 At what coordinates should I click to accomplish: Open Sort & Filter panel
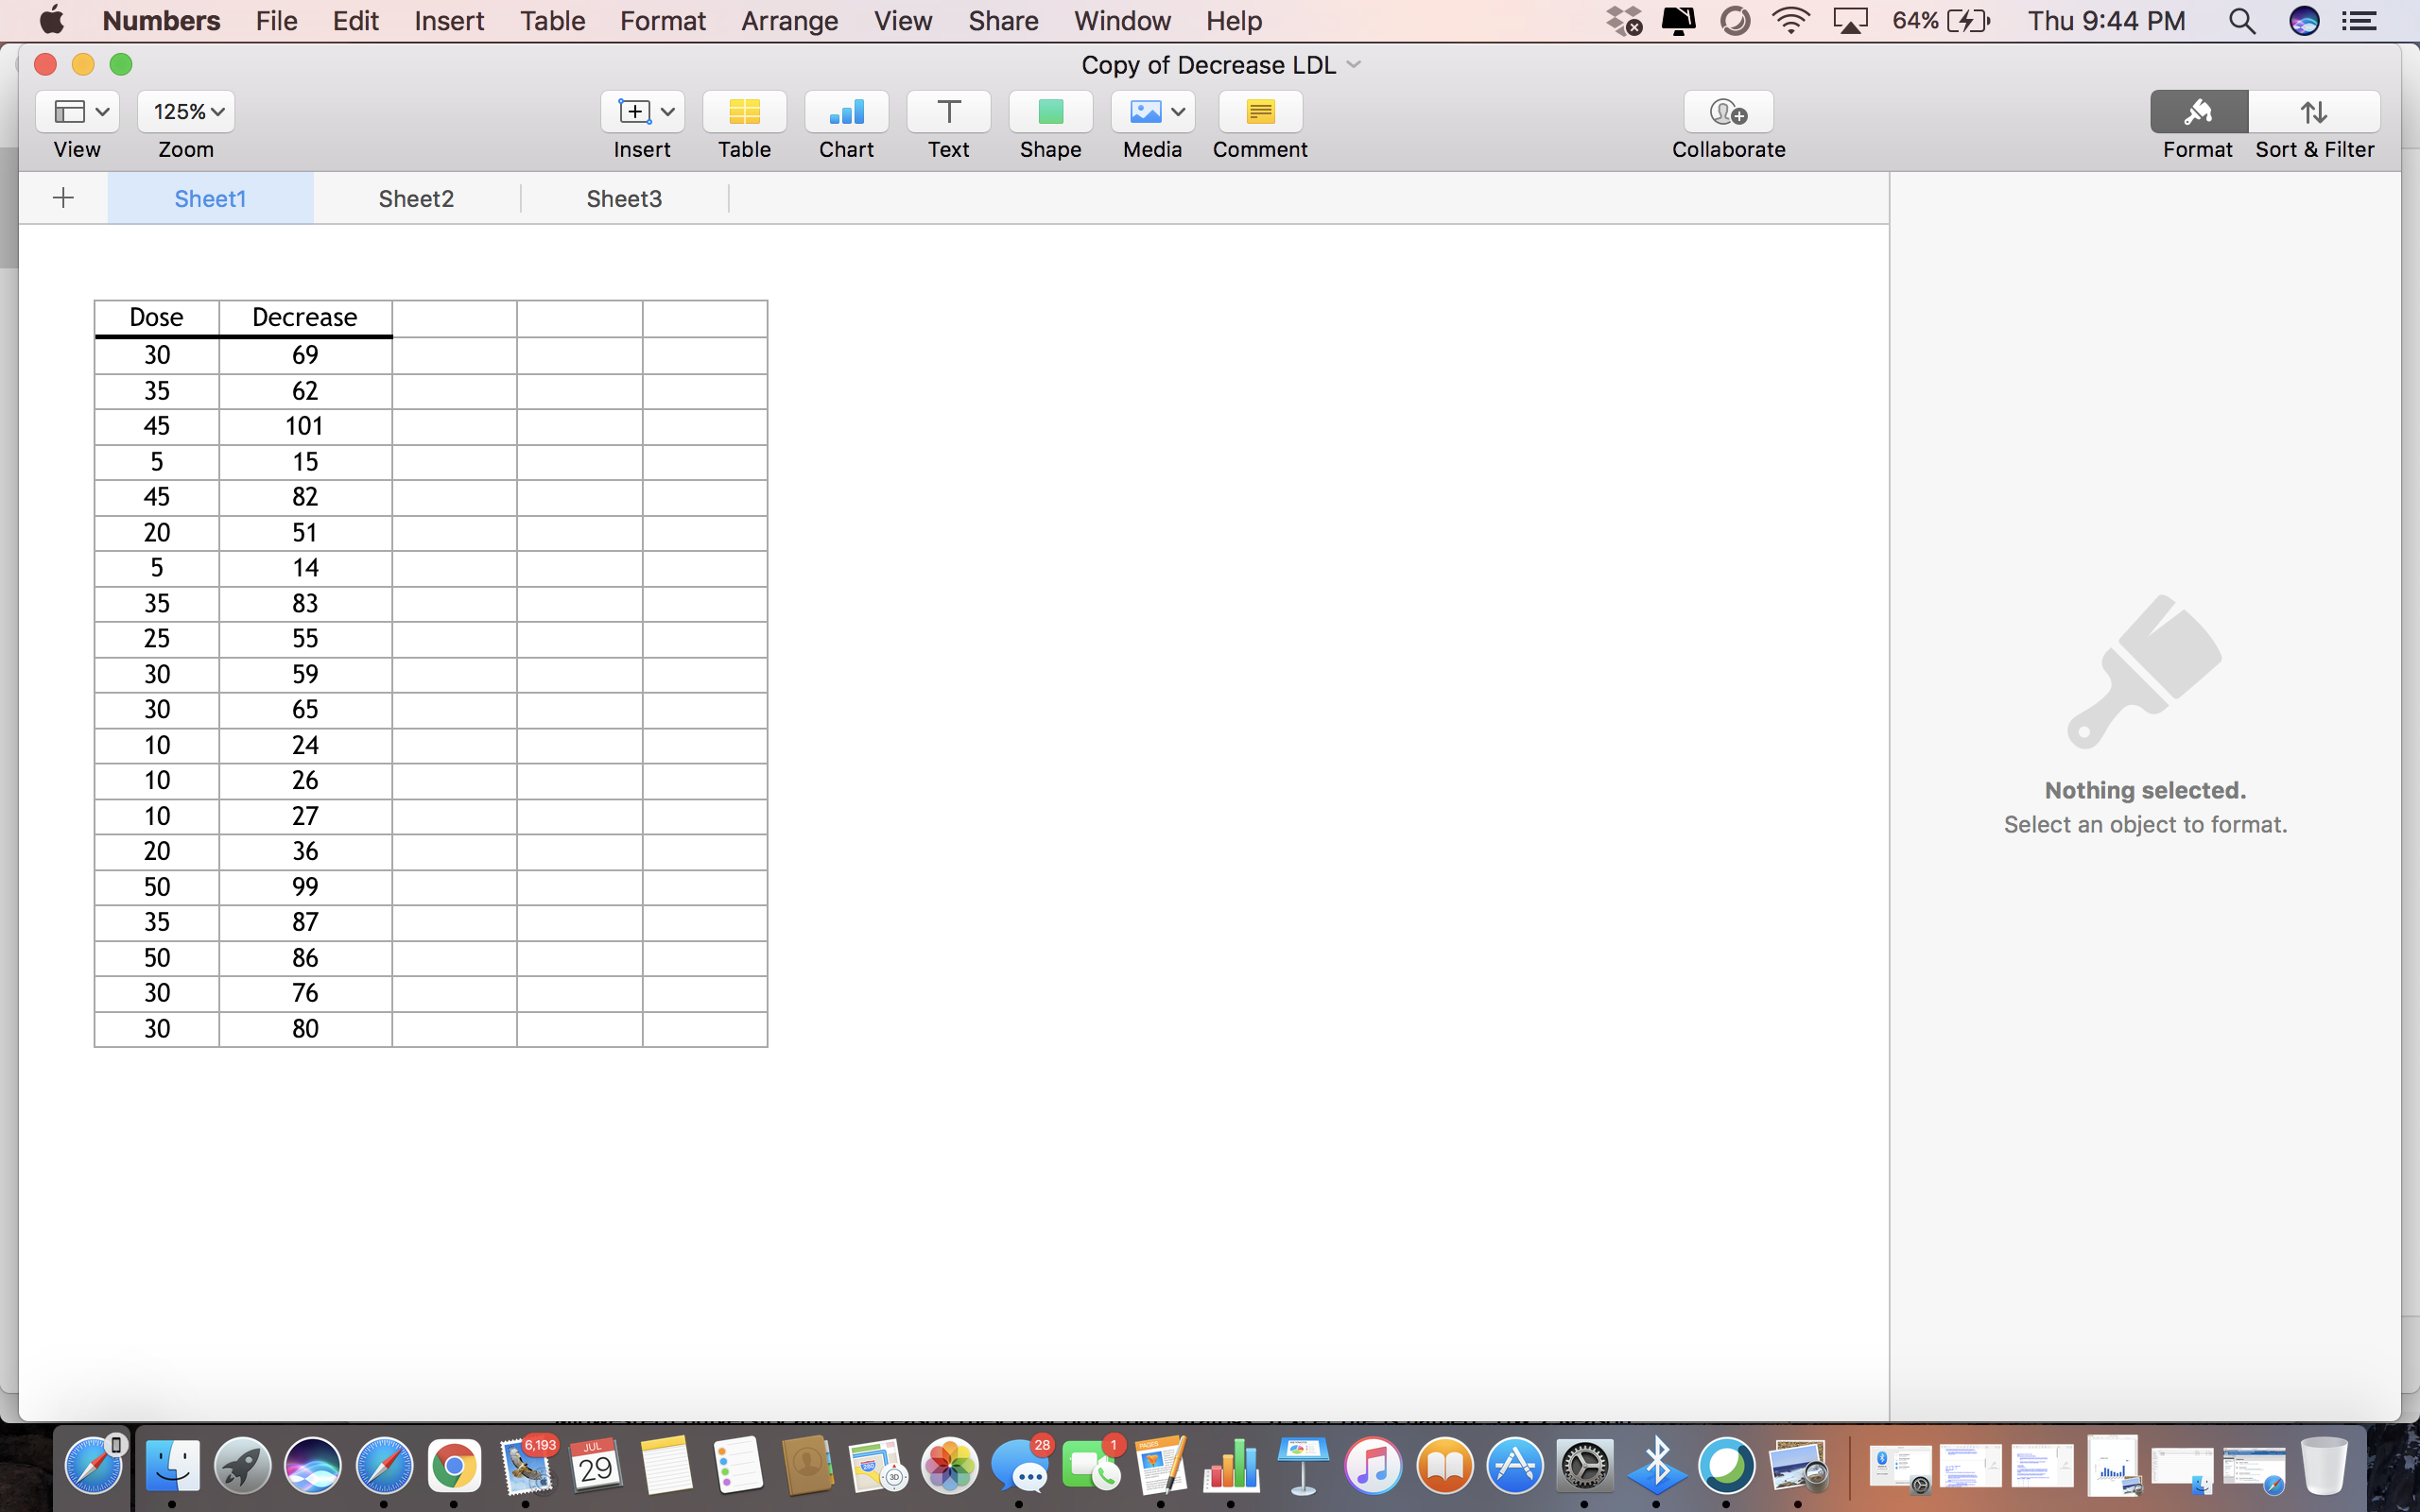pos(2314,112)
